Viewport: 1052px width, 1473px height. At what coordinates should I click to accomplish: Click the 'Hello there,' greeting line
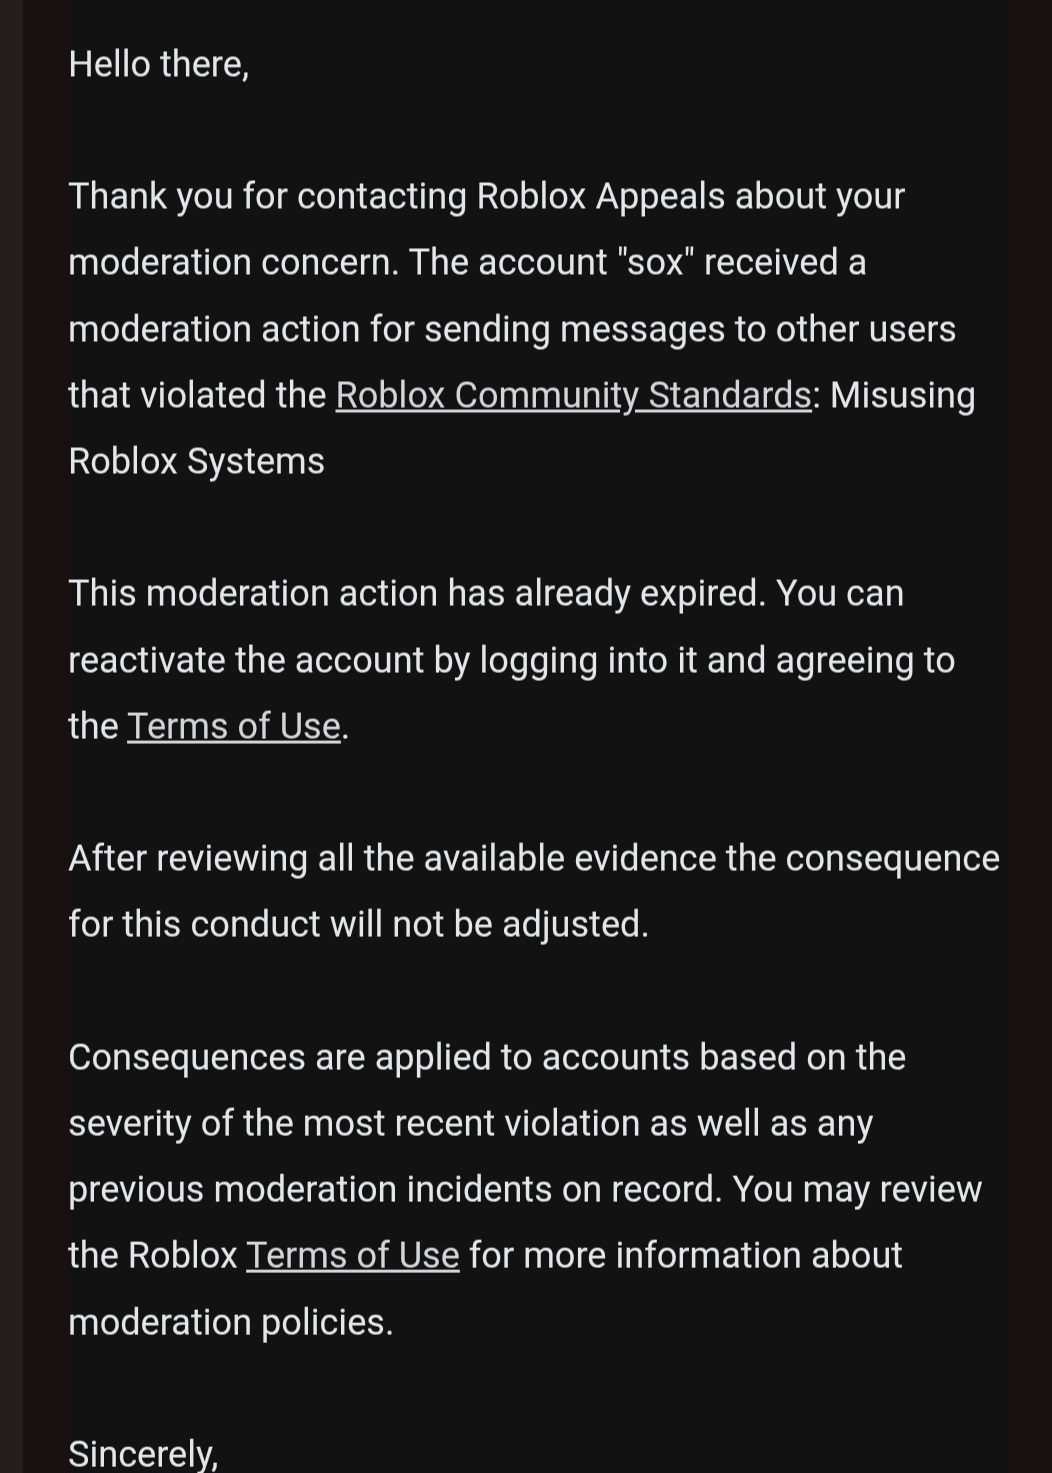coord(159,64)
